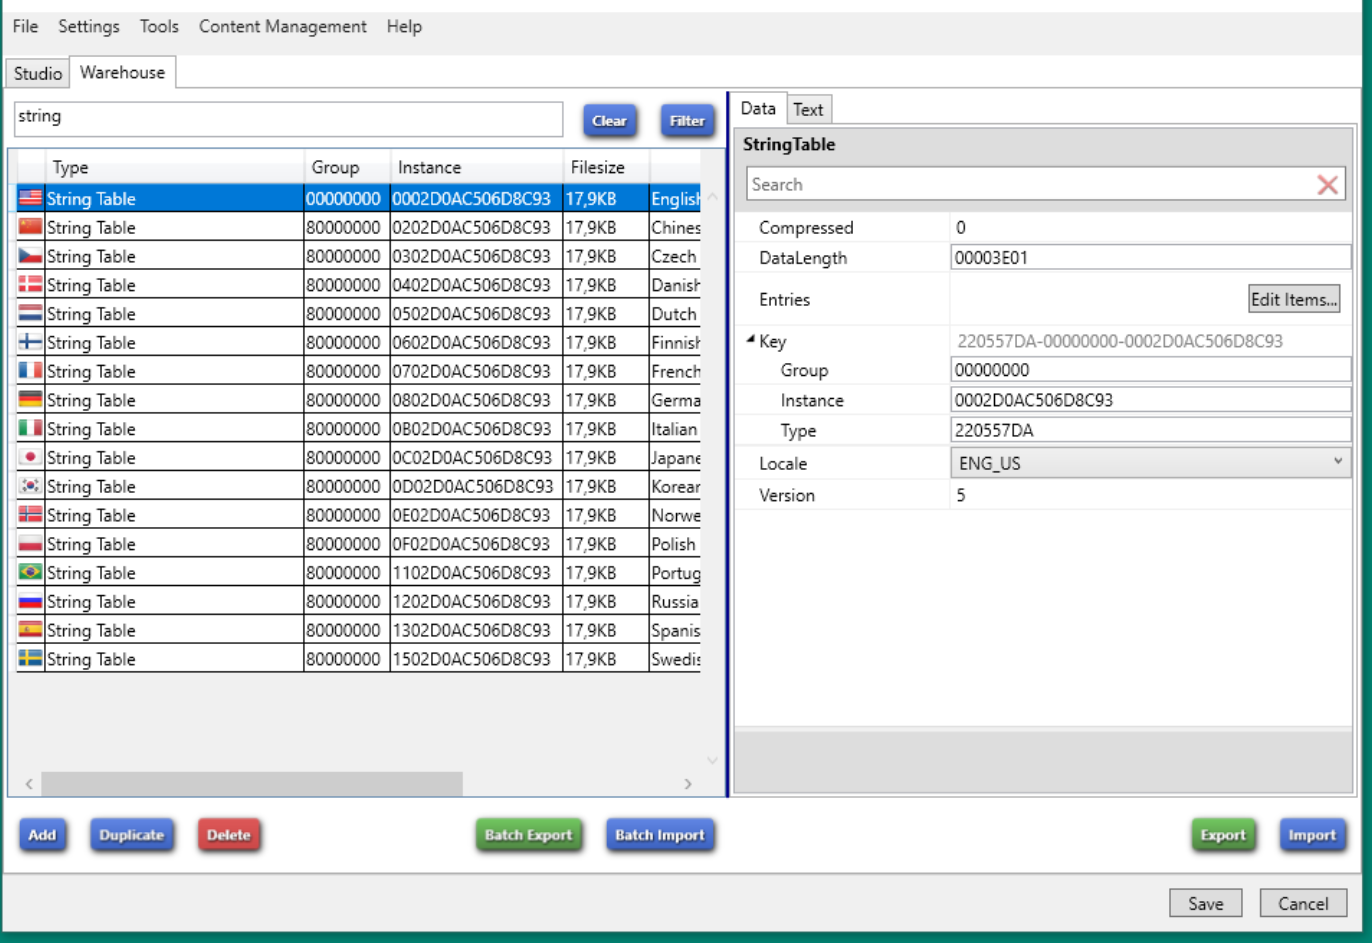
Task: Click the Duplicate button
Action: coord(131,835)
